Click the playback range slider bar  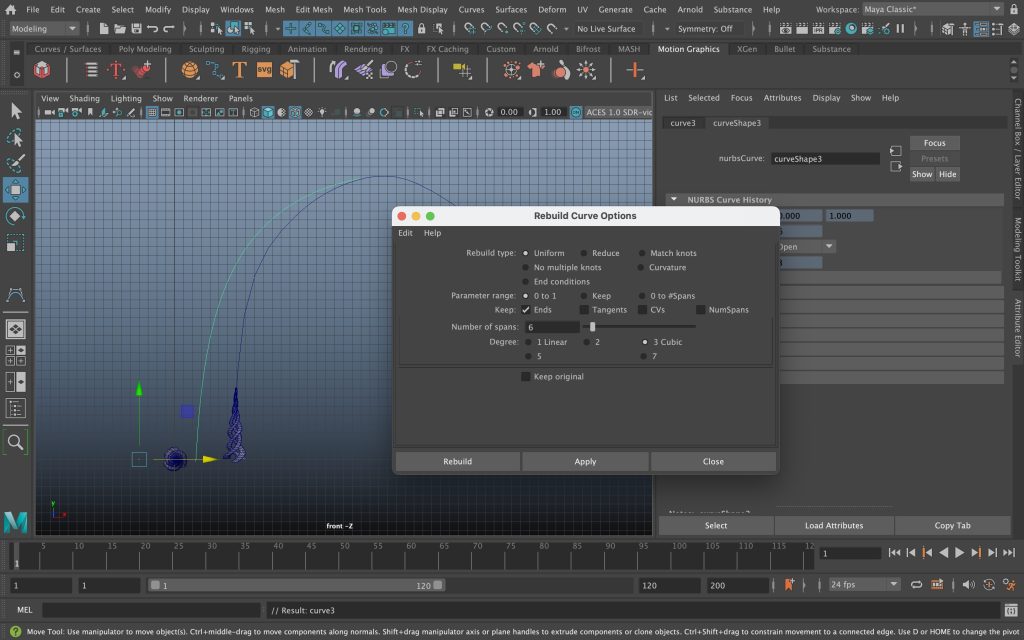click(296, 585)
